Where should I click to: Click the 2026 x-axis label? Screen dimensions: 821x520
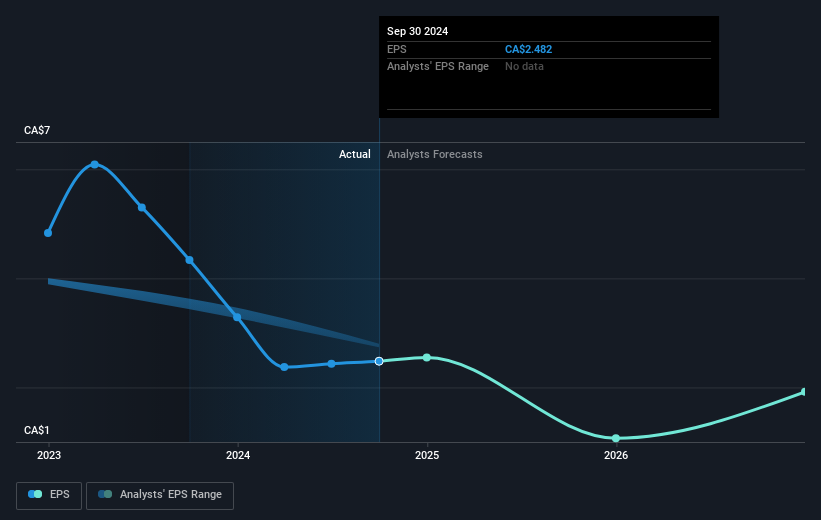click(x=616, y=456)
